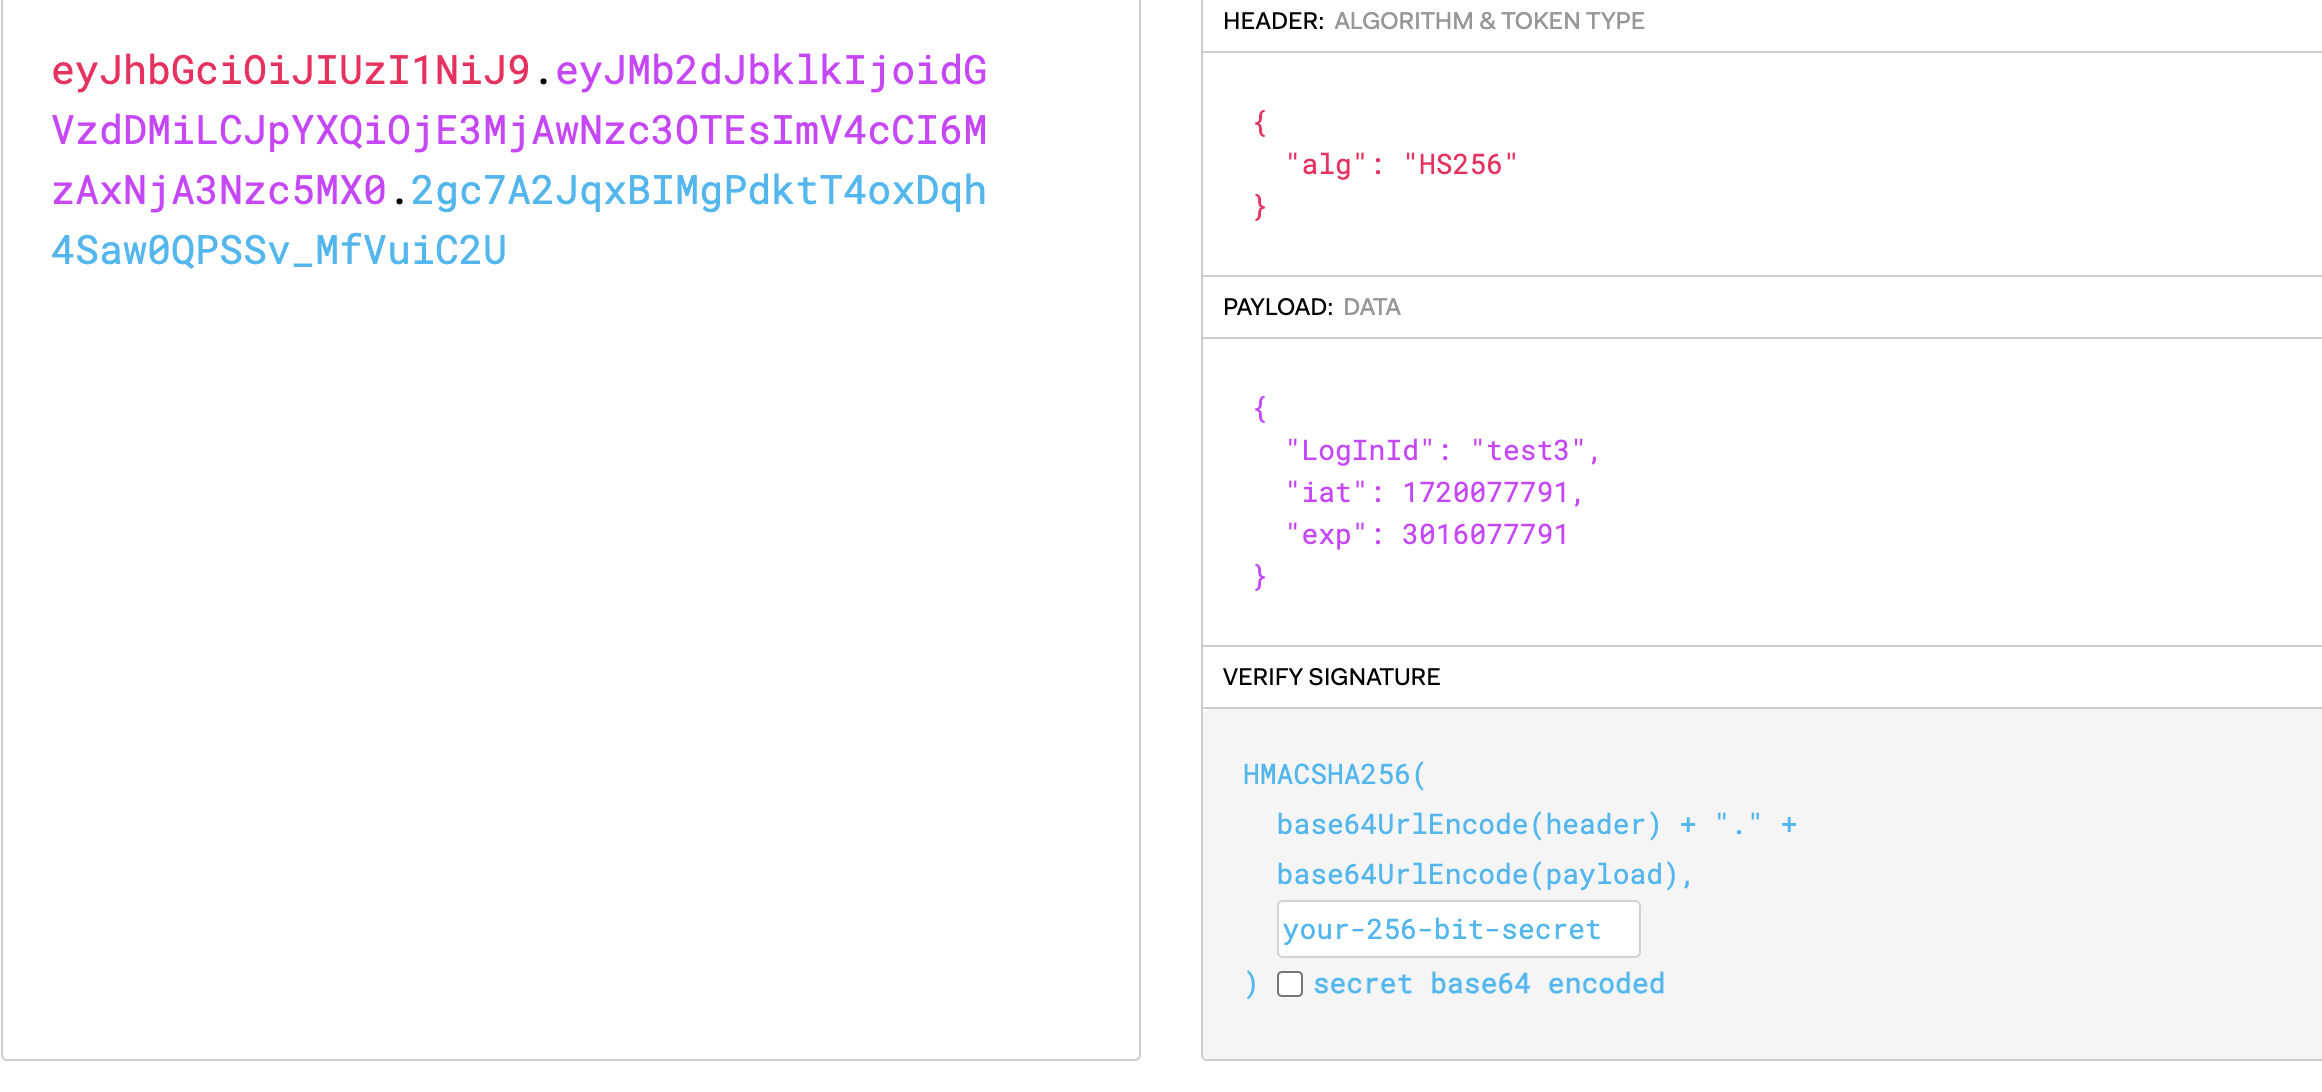
Task: Toggle the secret base64 encoded checkbox
Action: pos(1290,984)
